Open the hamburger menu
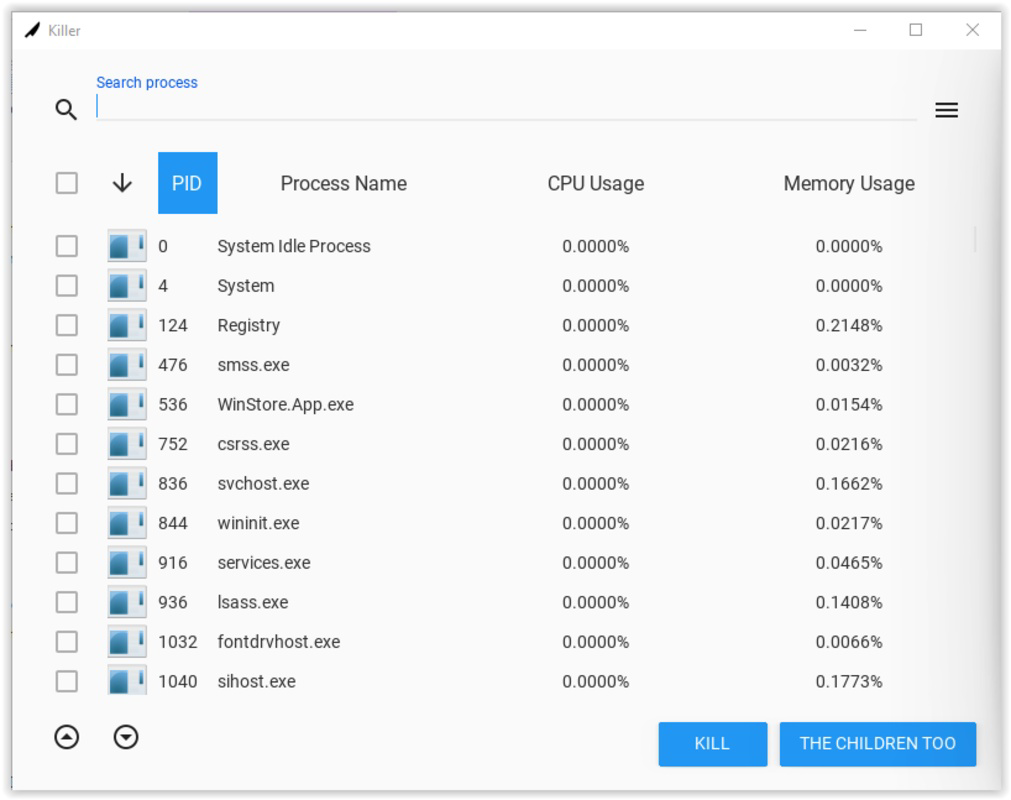This screenshot has width=1011, height=800. click(946, 110)
